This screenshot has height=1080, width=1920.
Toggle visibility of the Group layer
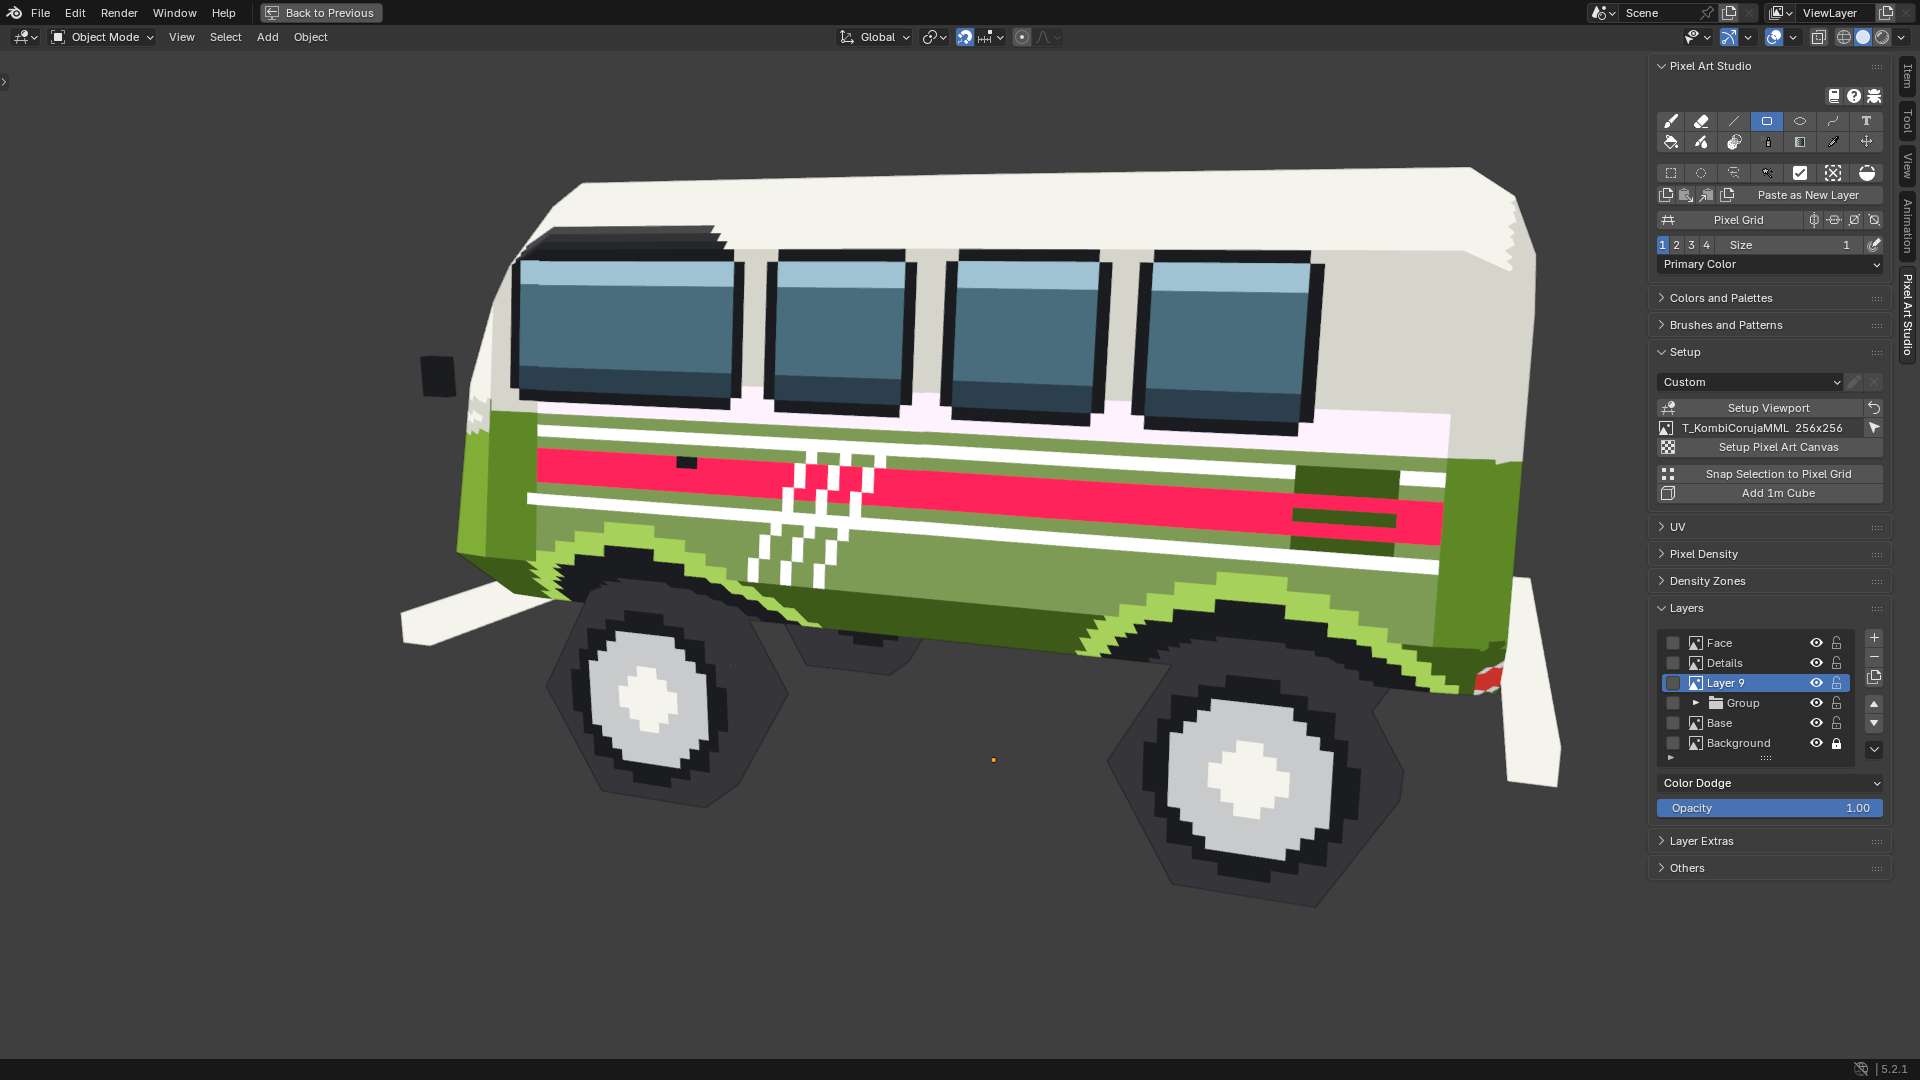pyautogui.click(x=1816, y=703)
